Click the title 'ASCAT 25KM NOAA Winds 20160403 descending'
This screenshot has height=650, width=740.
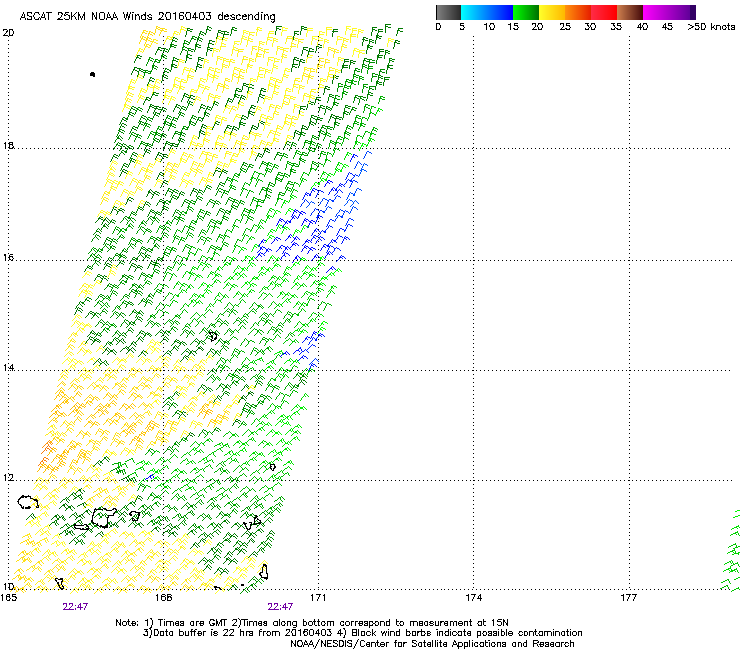click(x=147, y=17)
